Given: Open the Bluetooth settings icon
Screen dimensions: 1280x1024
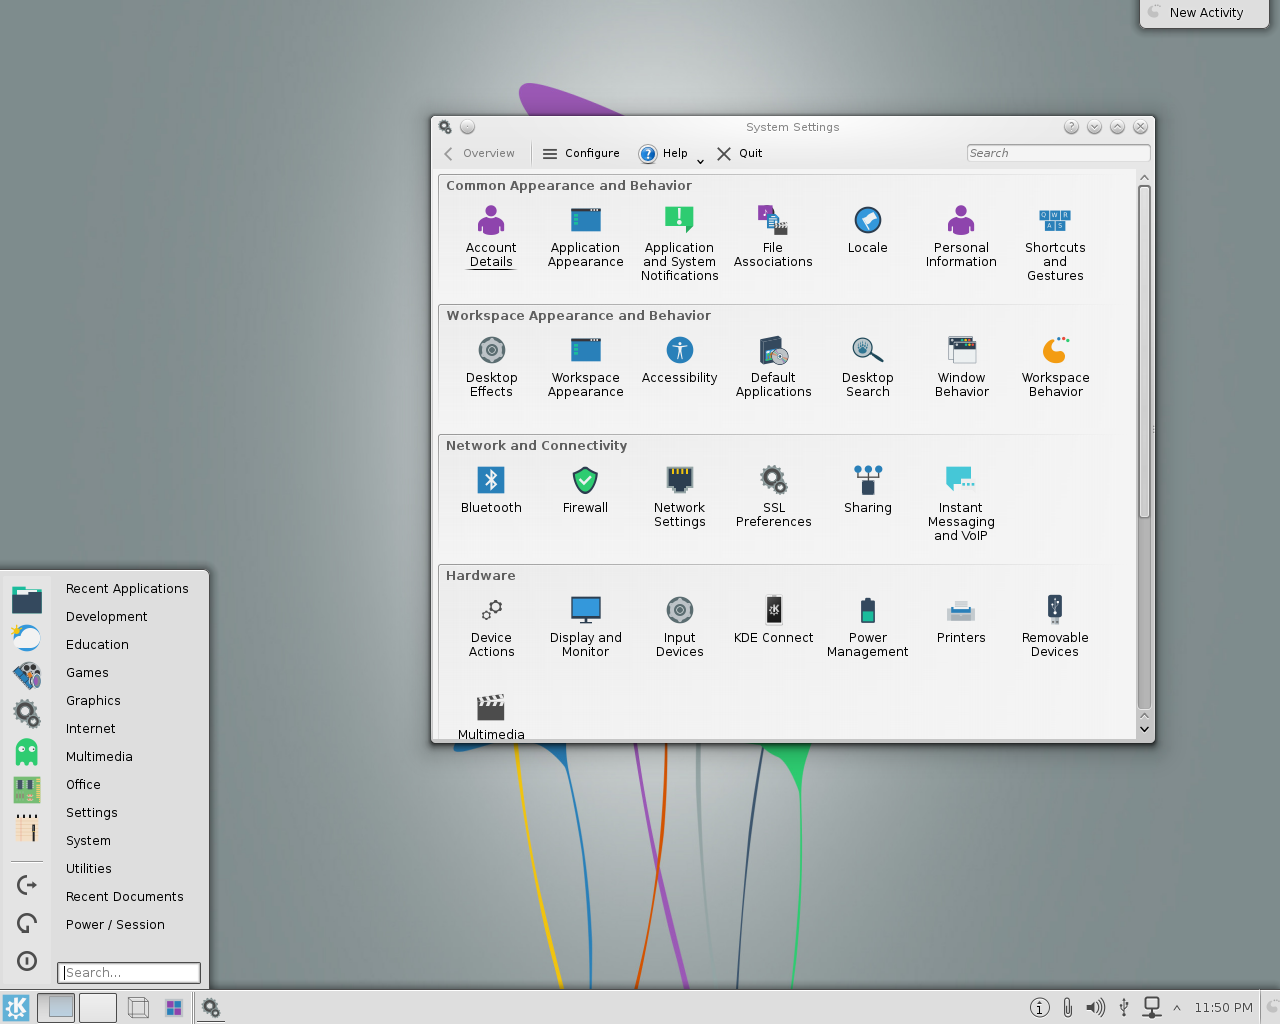Looking at the screenshot, I should pyautogui.click(x=491, y=490).
